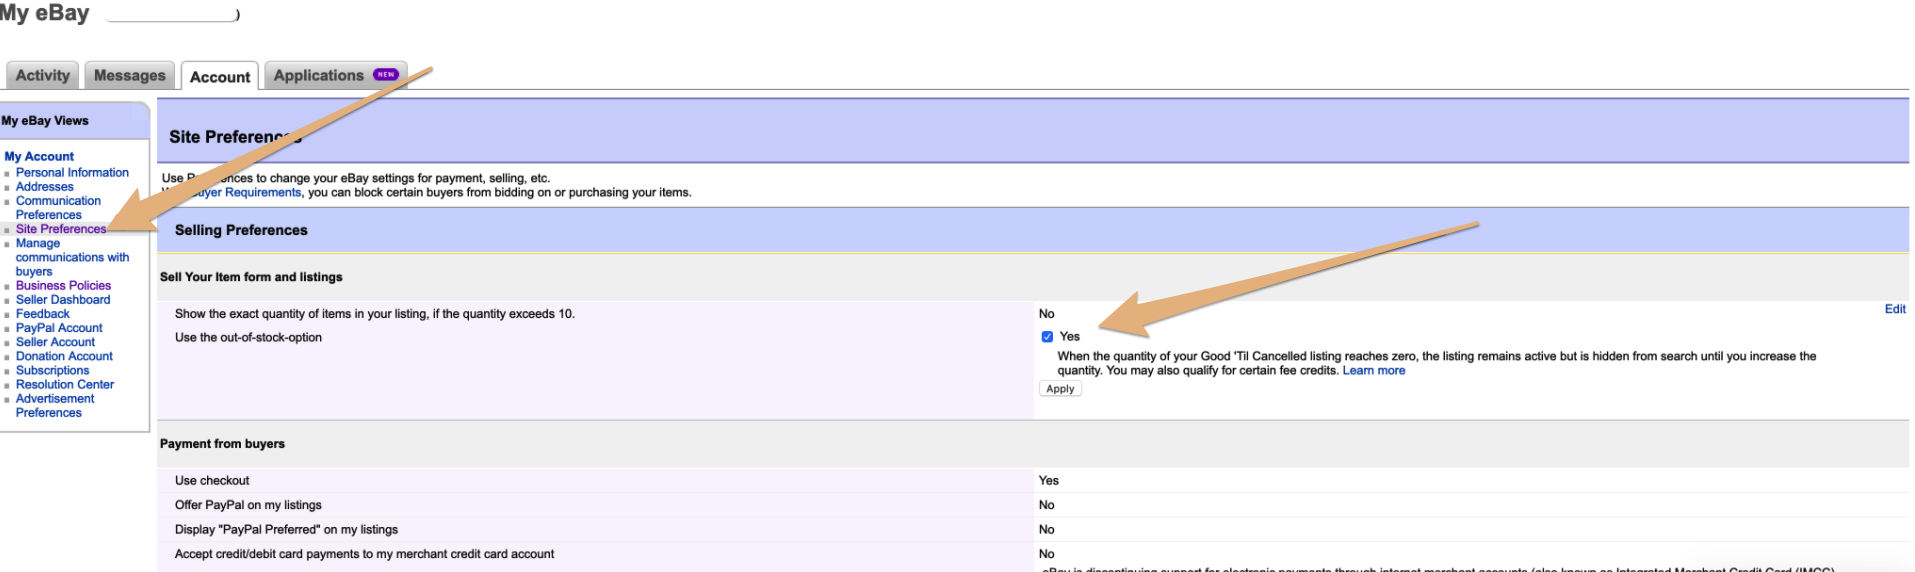Image resolution: width=1915 pixels, height=572 pixels.
Task: Open PayPal Account settings
Action: (x=59, y=327)
